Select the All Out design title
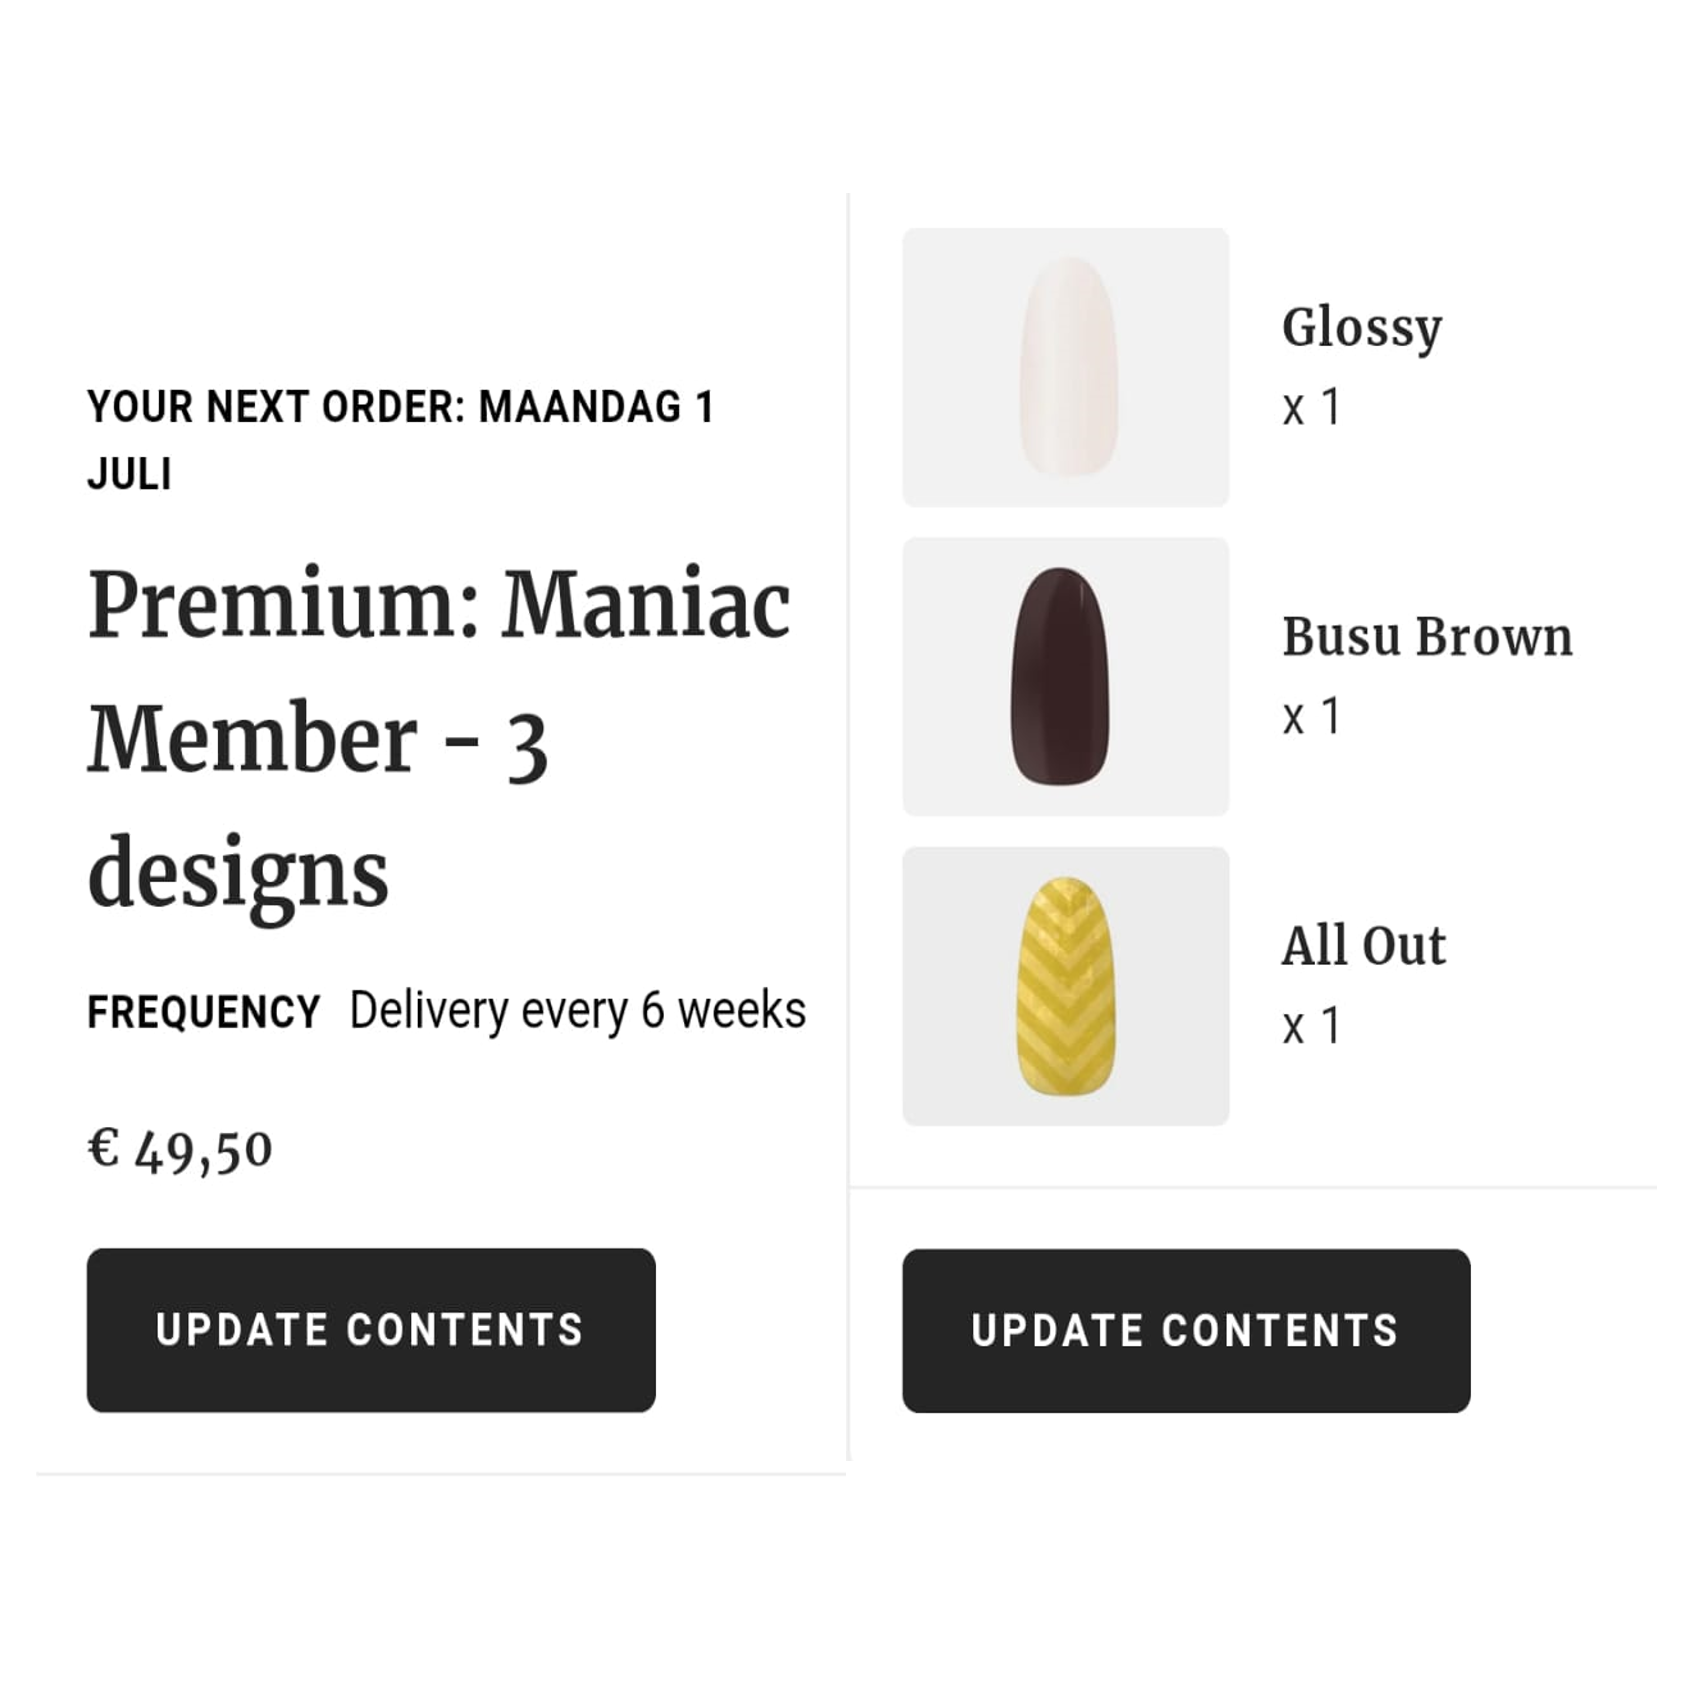The height and width of the screenshot is (1694, 1694). point(1363,945)
